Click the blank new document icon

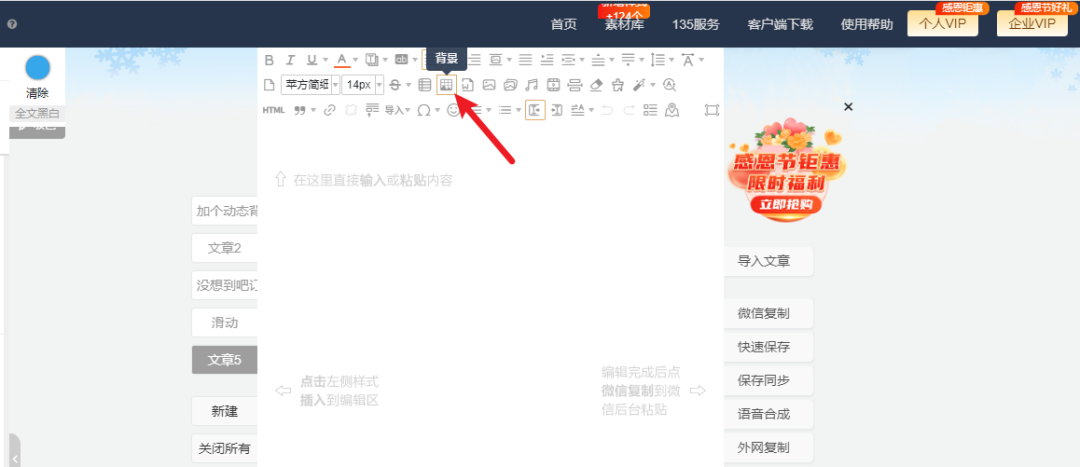(x=270, y=85)
